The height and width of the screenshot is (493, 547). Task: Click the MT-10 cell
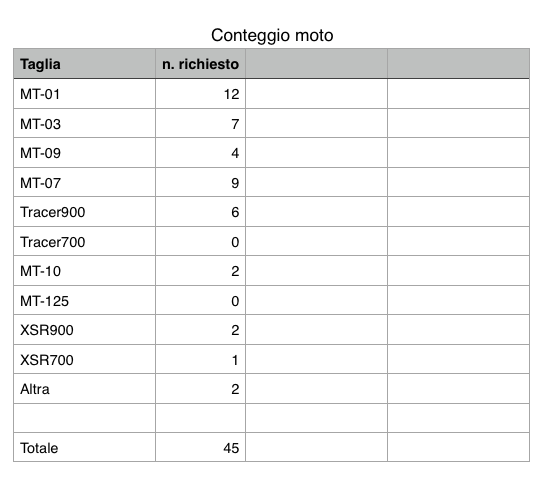pos(84,270)
